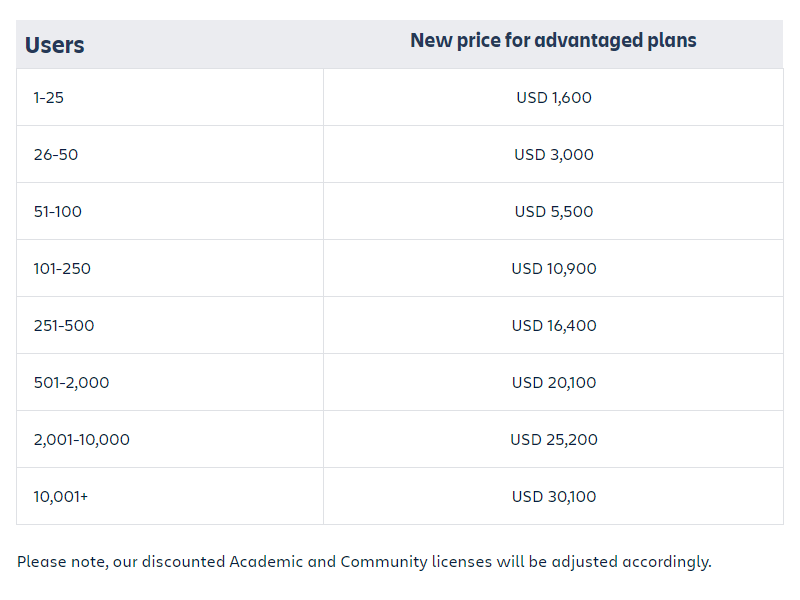
Task: Select the USD 20,100 price cell
Action: [x=554, y=383]
